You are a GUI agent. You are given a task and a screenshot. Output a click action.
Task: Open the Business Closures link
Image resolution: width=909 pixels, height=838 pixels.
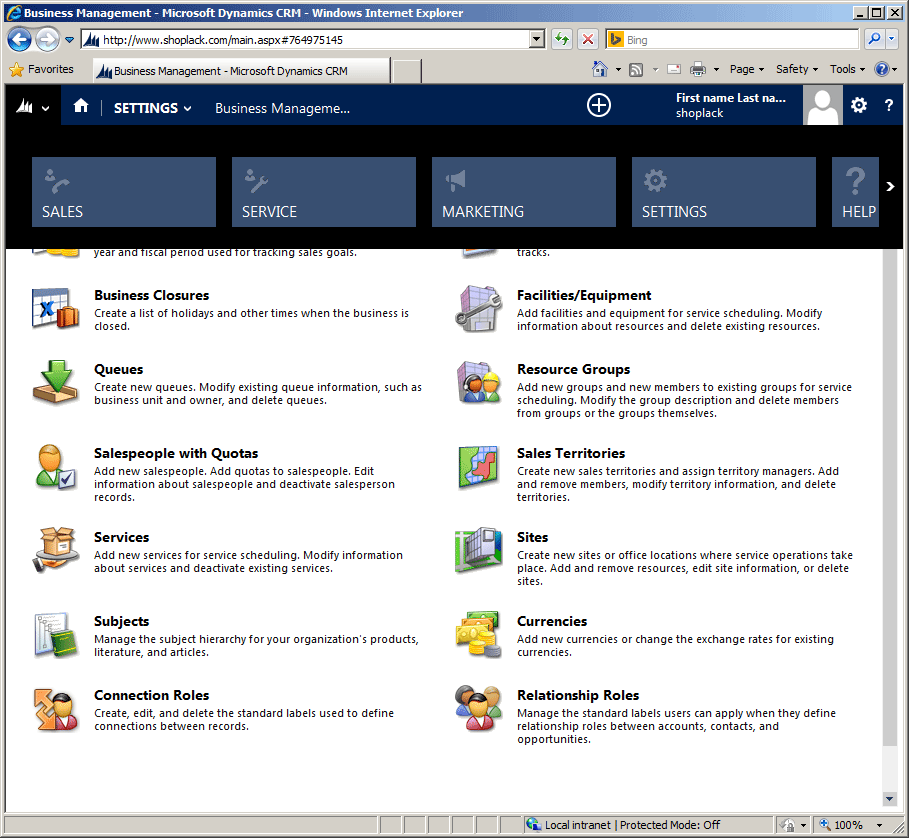tap(152, 295)
